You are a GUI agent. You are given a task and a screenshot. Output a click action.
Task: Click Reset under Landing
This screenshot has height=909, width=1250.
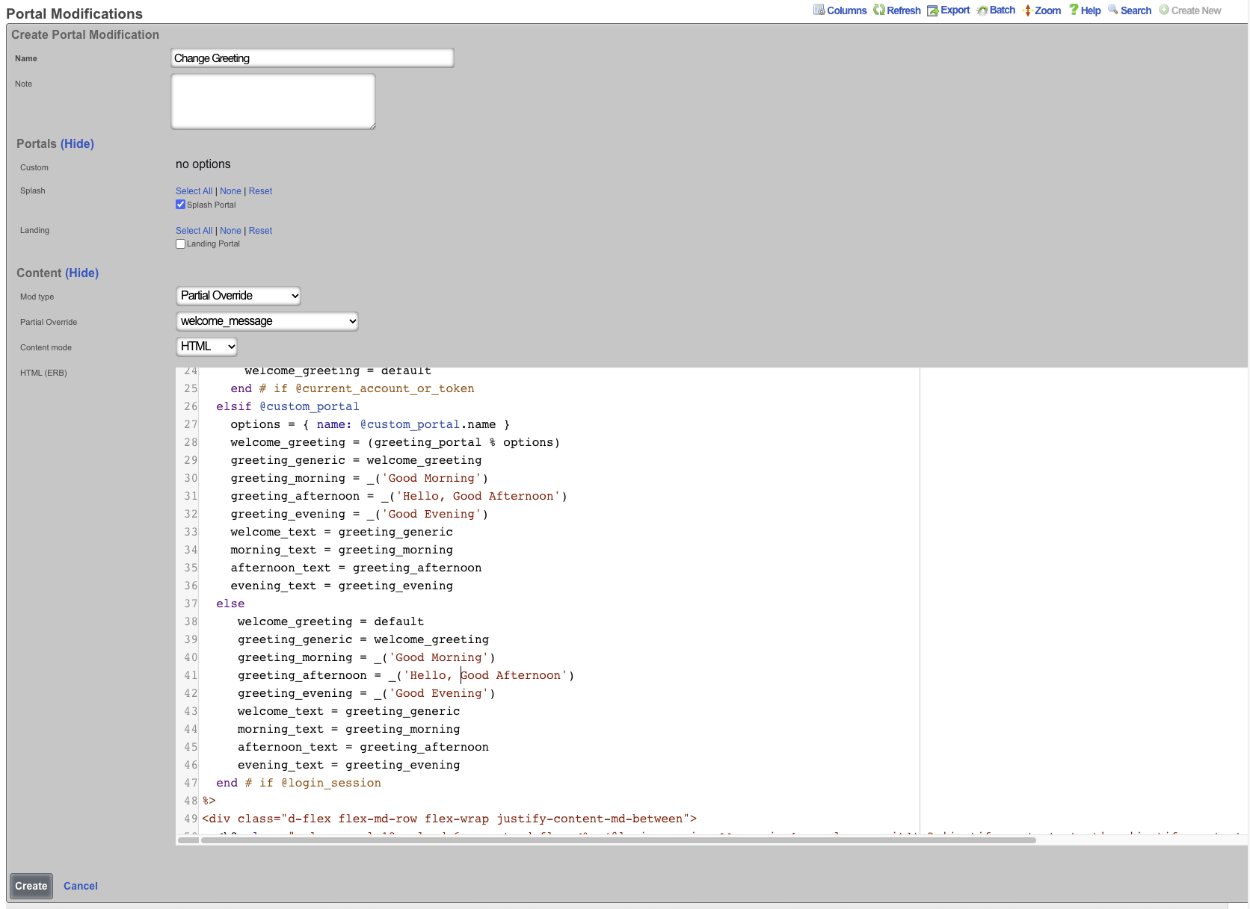(260, 231)
